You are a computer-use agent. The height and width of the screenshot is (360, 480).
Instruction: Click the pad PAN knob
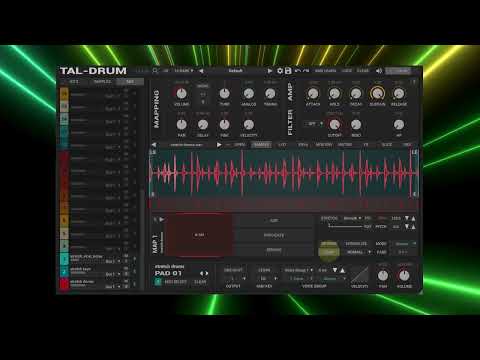coord(383,276)
